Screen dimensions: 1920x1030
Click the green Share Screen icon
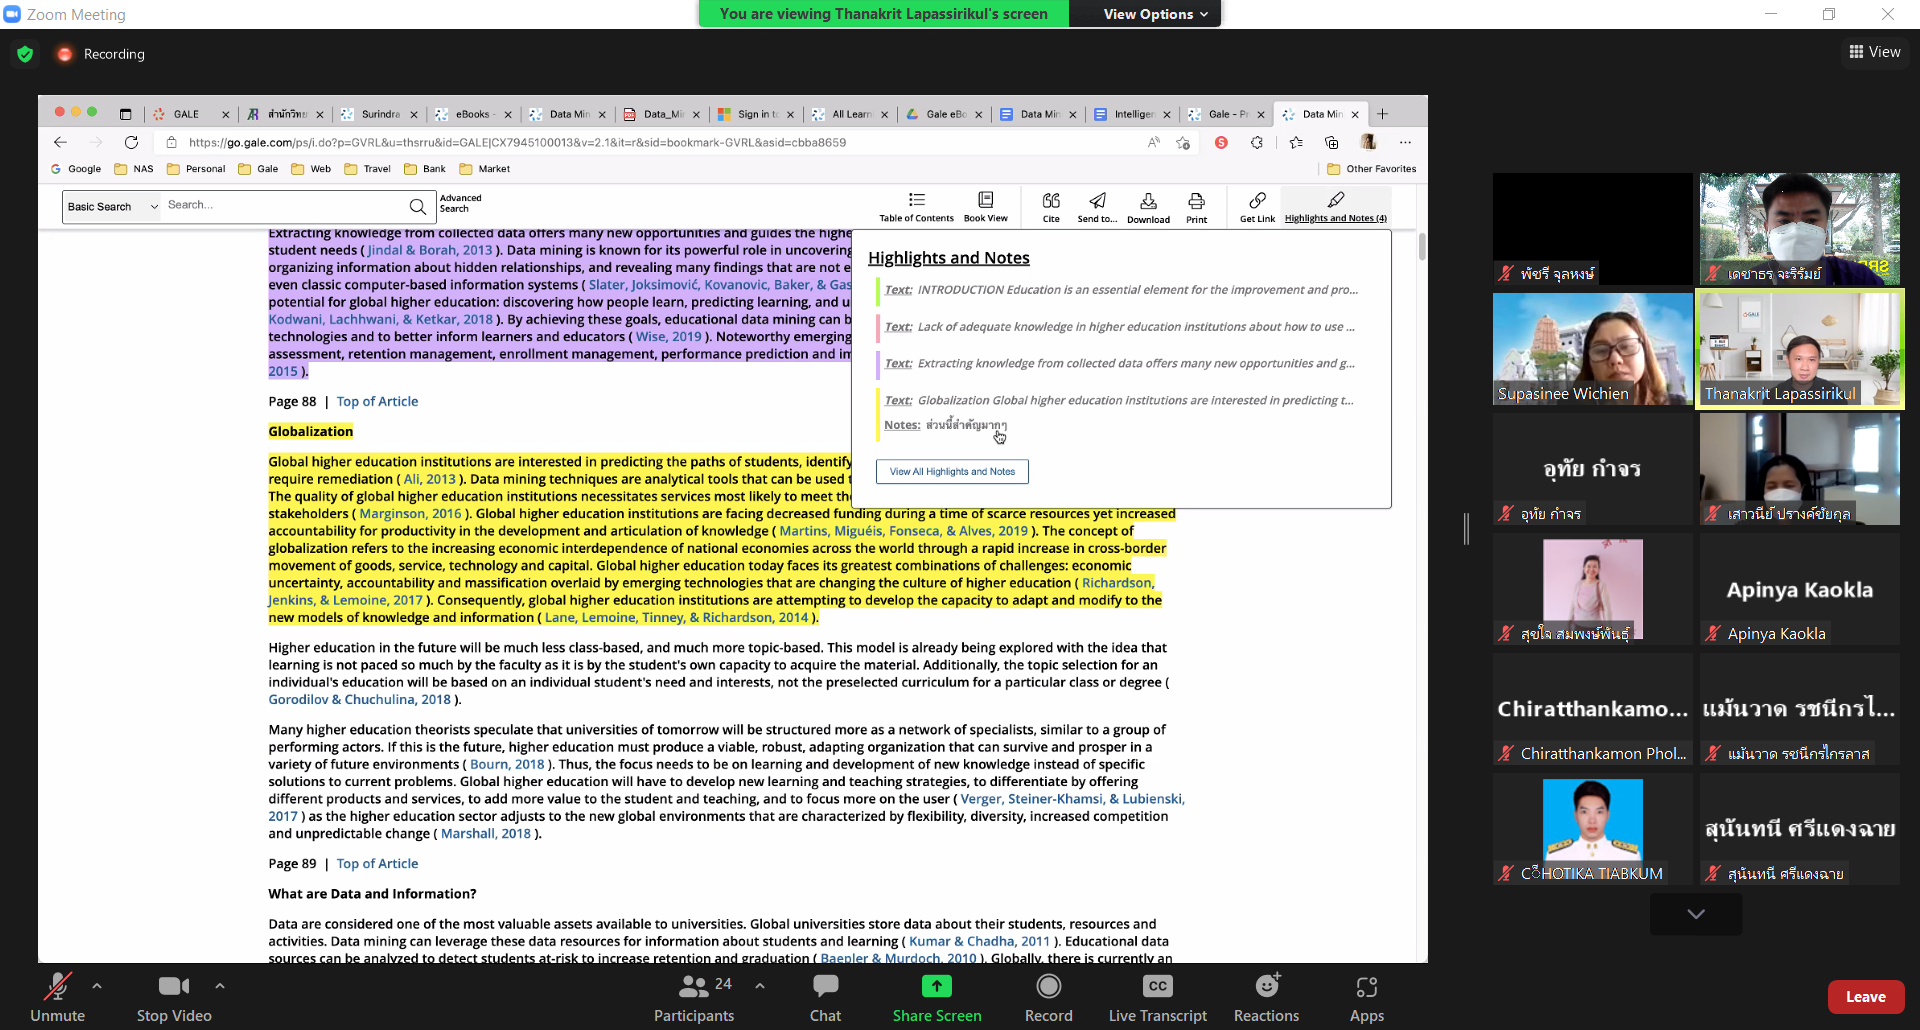coord(936,987)
